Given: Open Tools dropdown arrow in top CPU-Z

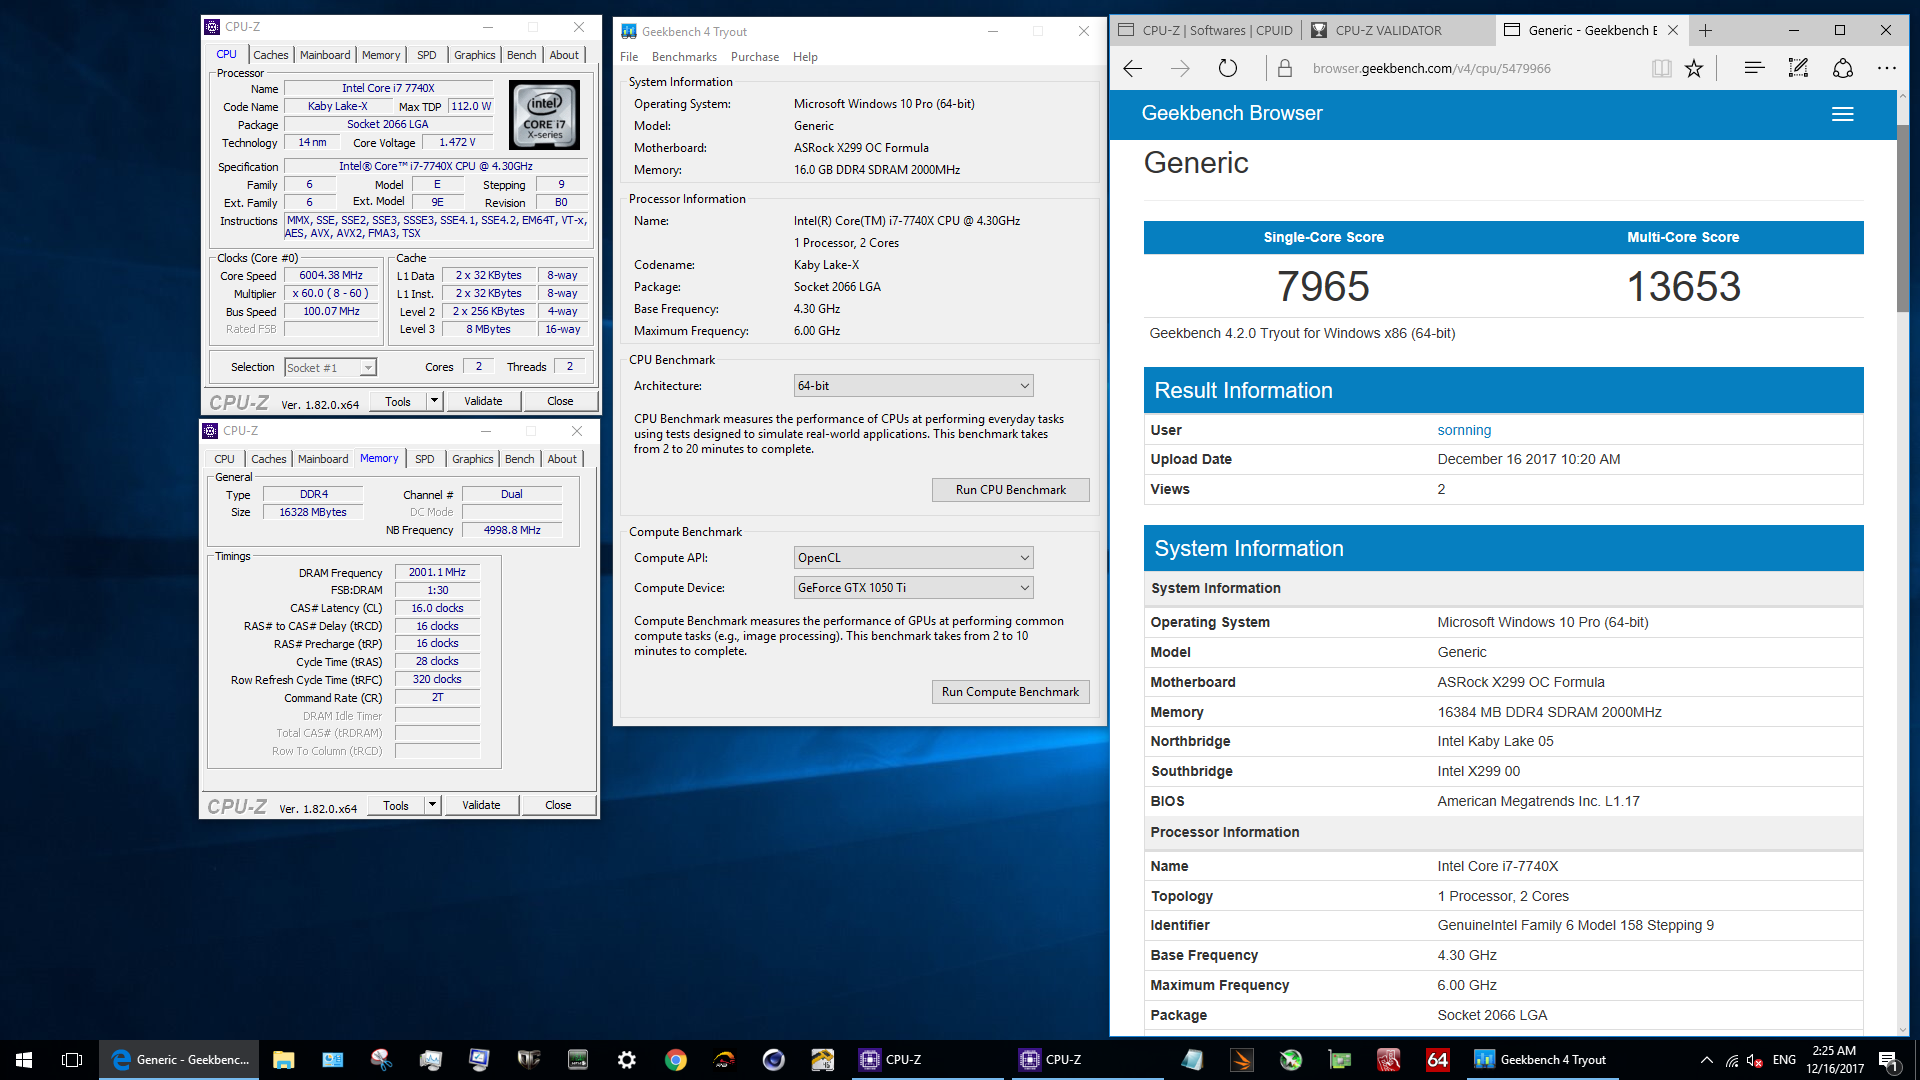Looking at the screenshot, I should [434, 401].
